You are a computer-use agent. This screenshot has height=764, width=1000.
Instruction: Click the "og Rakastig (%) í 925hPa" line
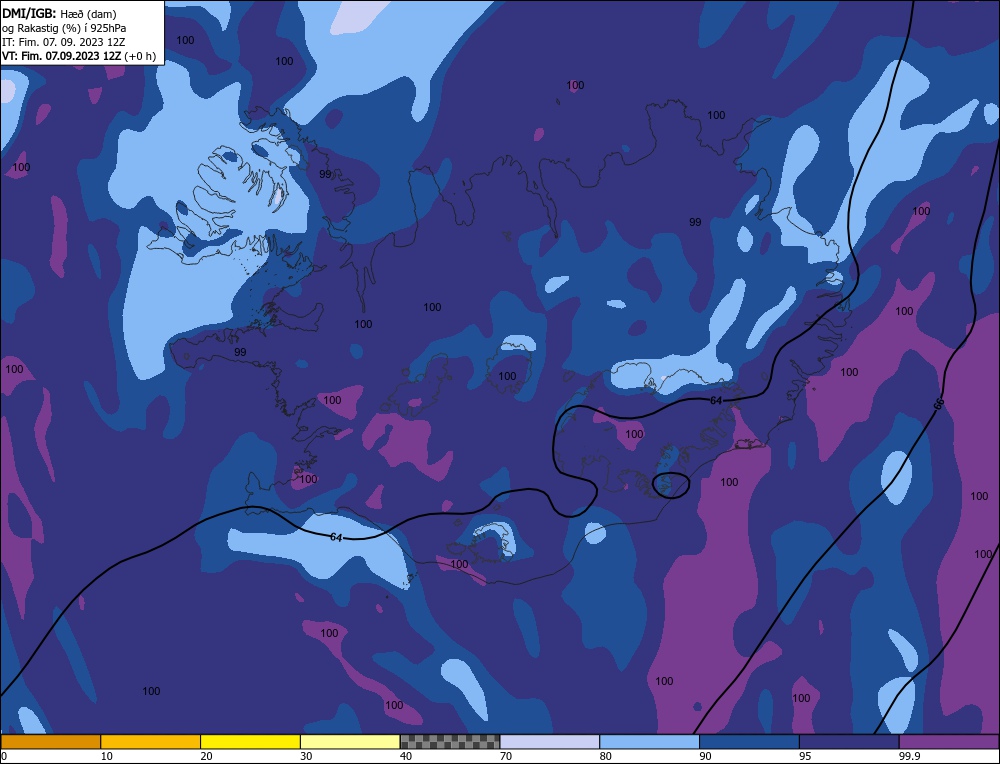[x=64, y=28]
